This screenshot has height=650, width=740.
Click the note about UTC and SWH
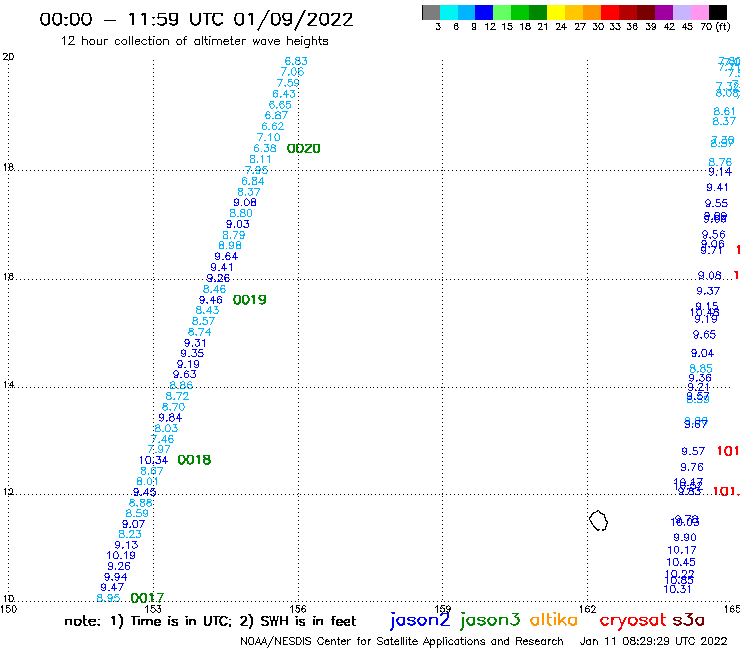pyautogui.click(x=210, y=621)
